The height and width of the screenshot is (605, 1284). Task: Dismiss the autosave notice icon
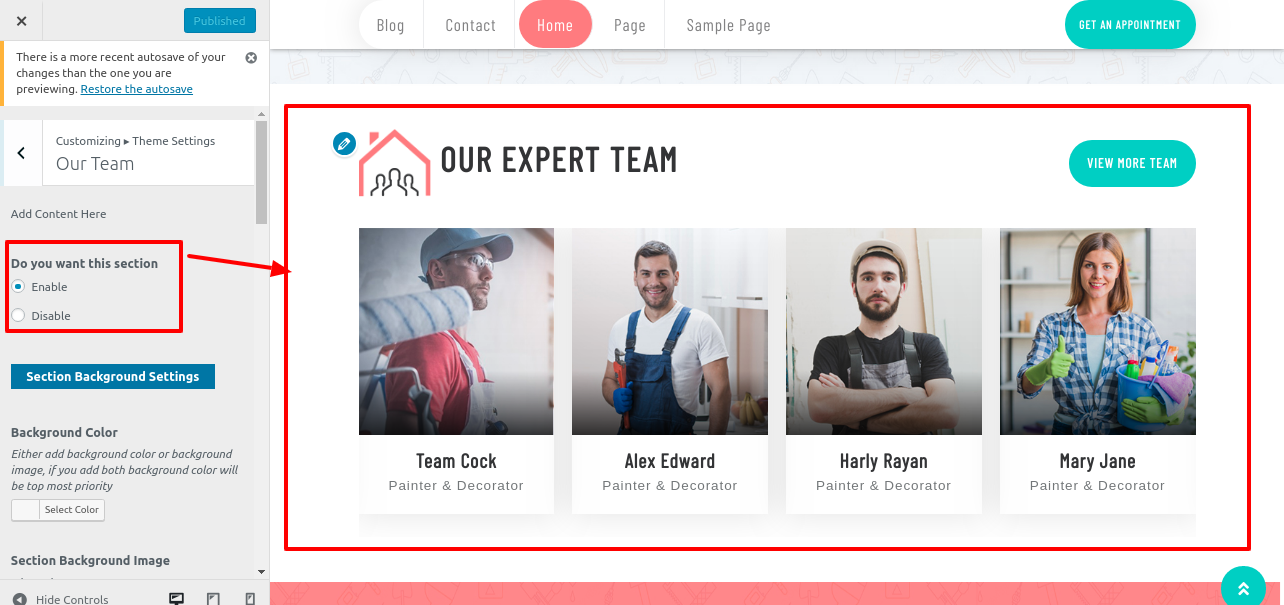(251, 58)
